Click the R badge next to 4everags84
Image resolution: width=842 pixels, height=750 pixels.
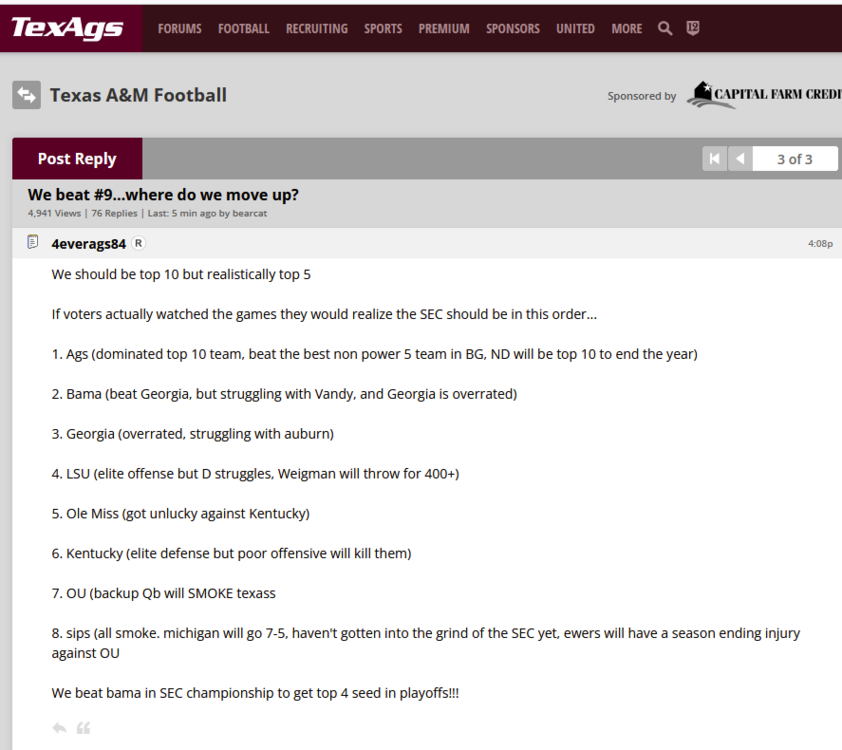click(138, 242)
